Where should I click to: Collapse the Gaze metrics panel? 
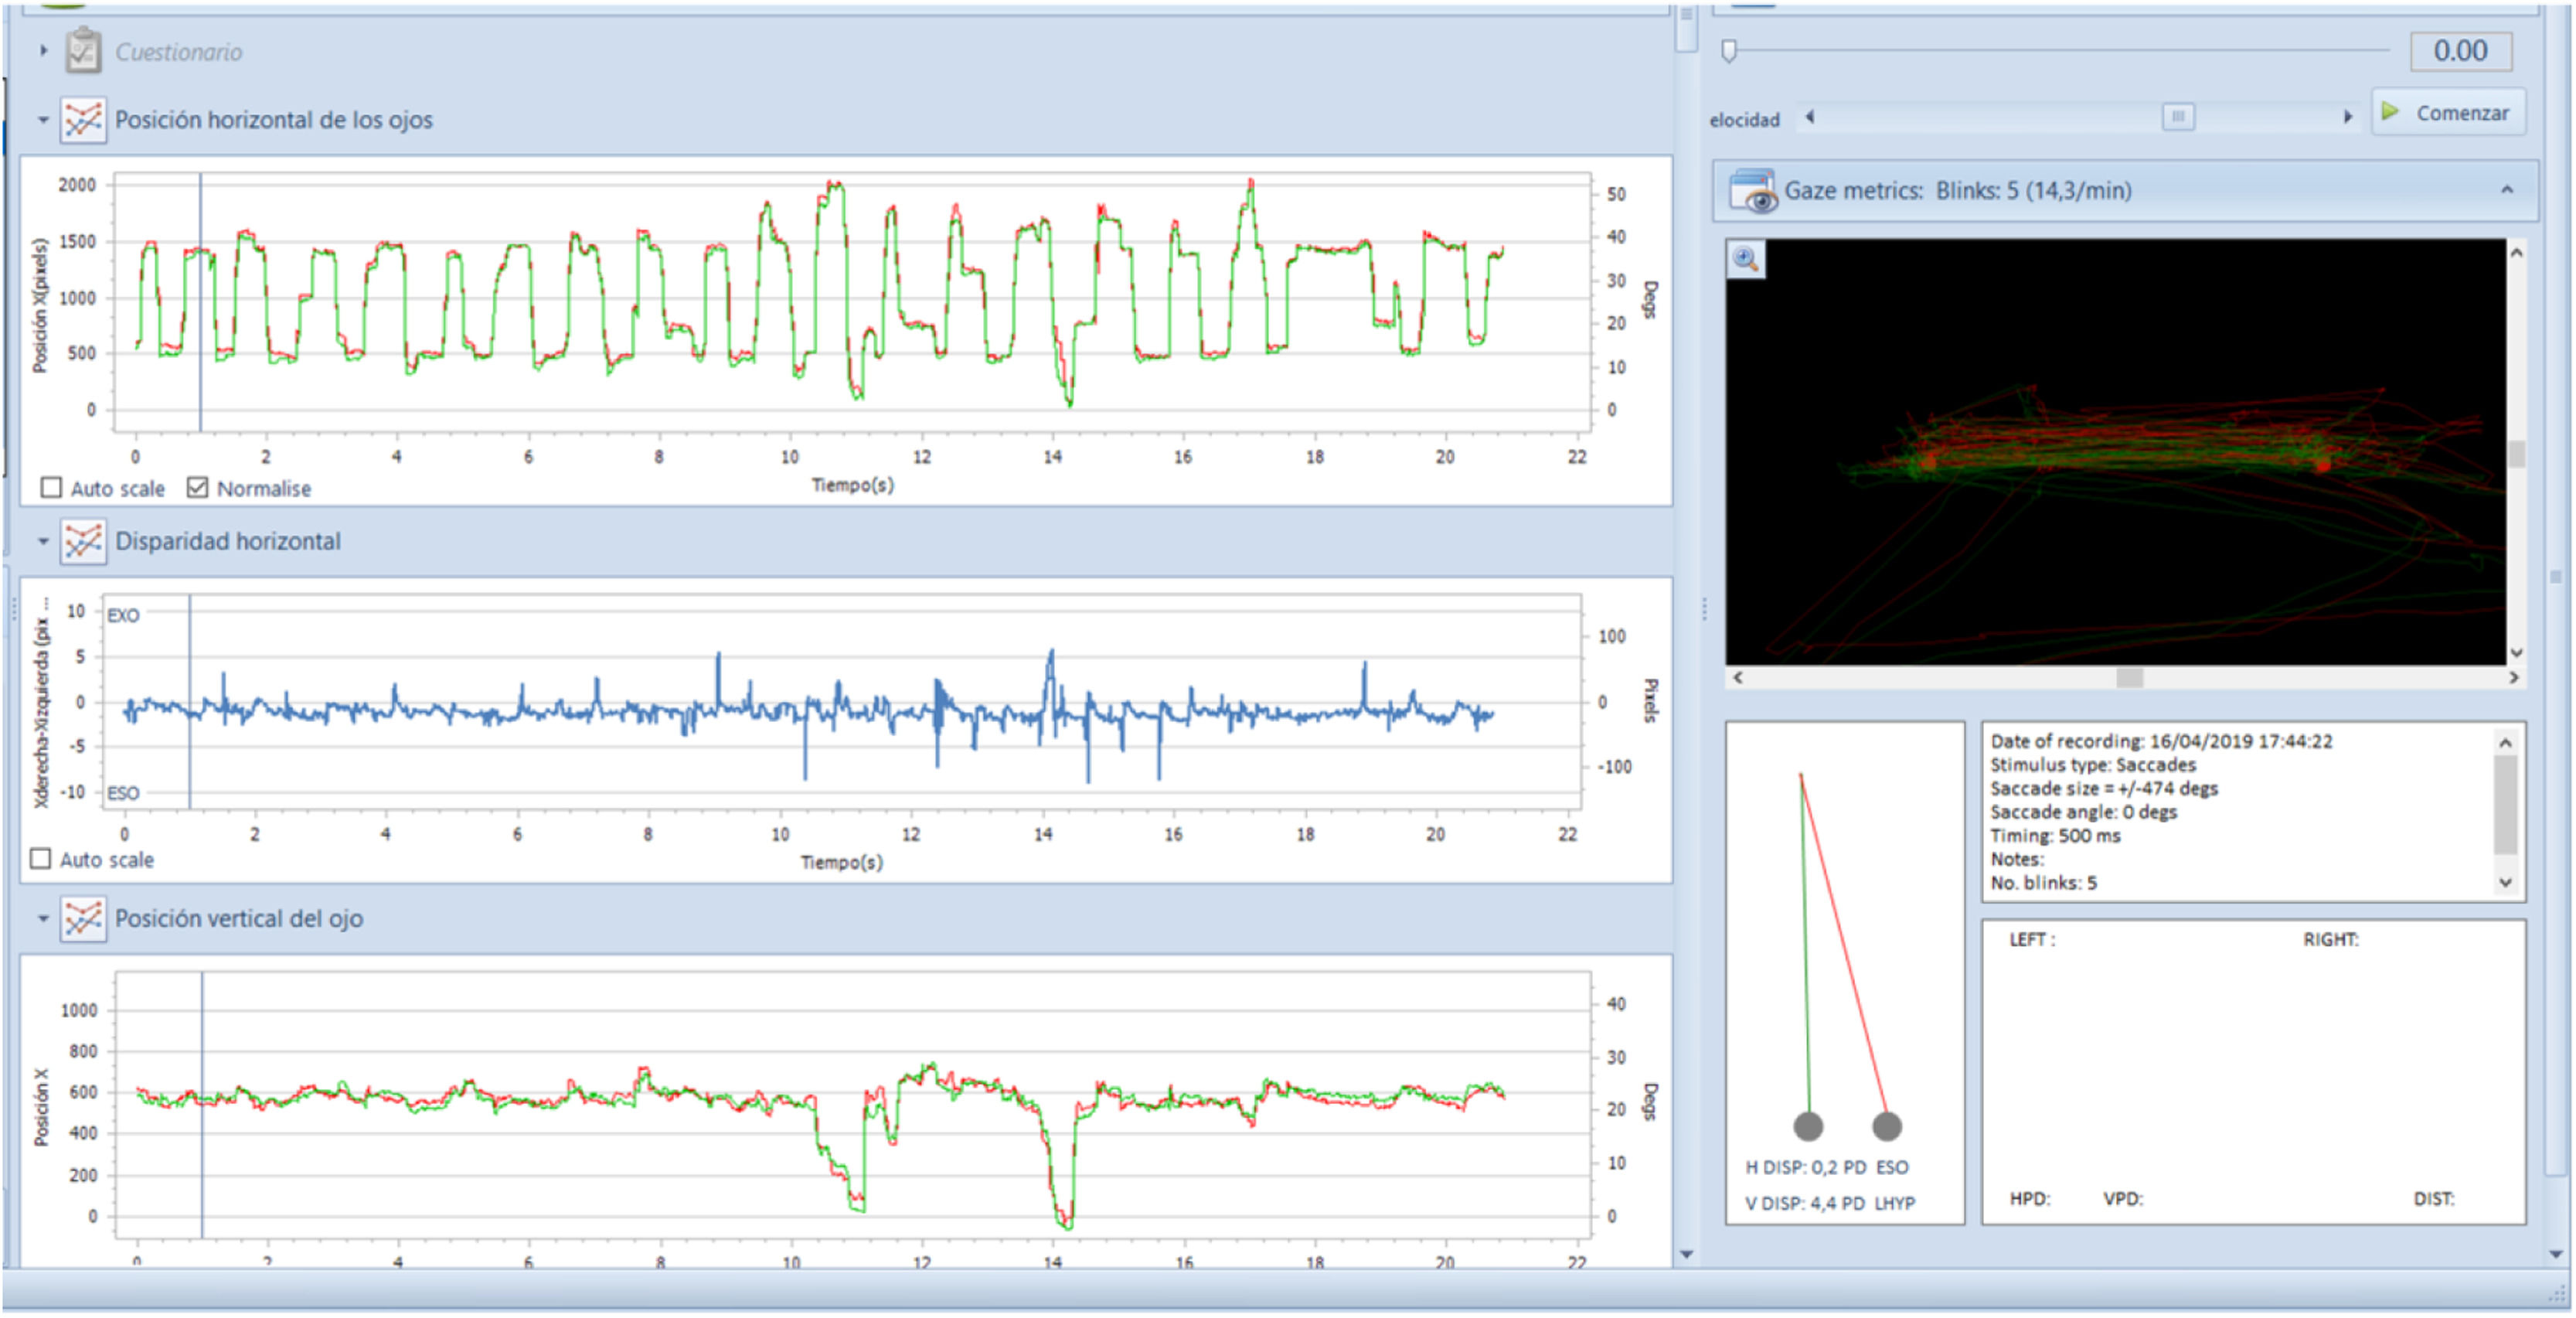tap(2506, 190)
